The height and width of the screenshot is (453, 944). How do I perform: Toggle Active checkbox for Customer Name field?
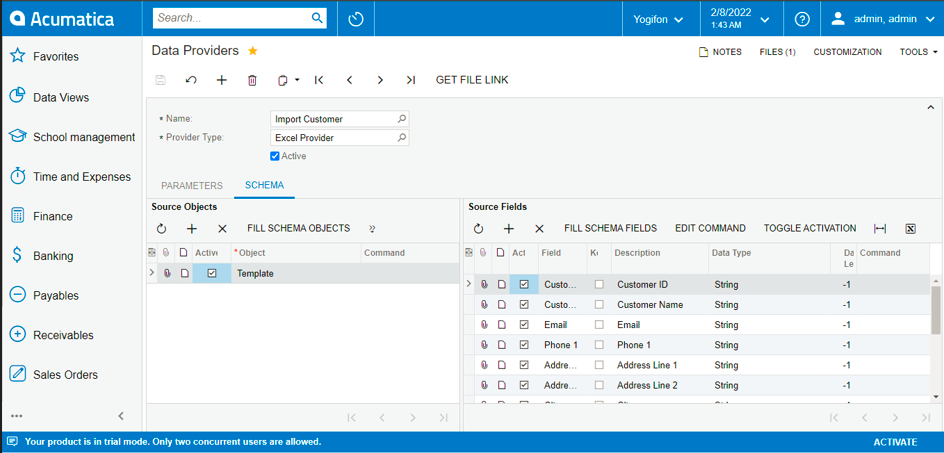[x=524, y=305]
